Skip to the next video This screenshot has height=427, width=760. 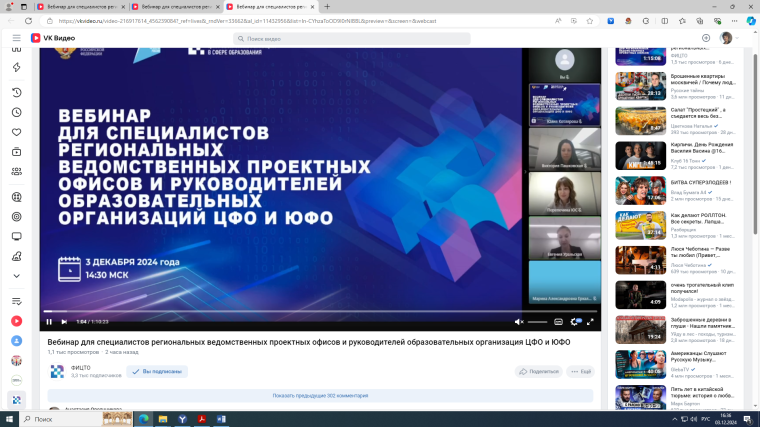pyautogui.click(x=64, y=322)
